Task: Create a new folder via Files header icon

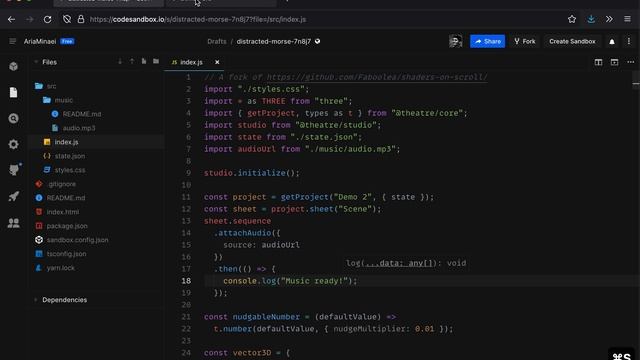Action: pos(156,62)
